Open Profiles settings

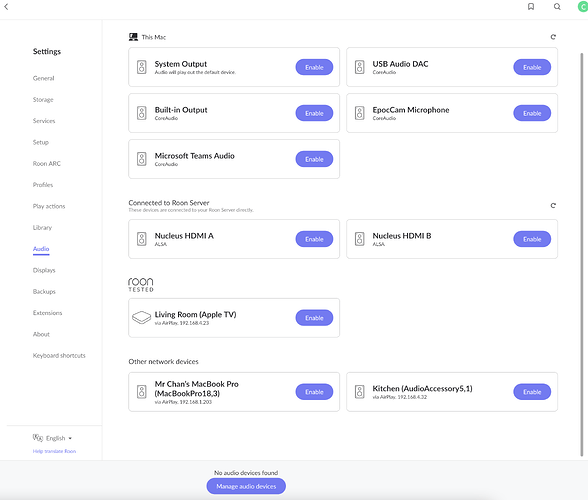coord(43,185)
